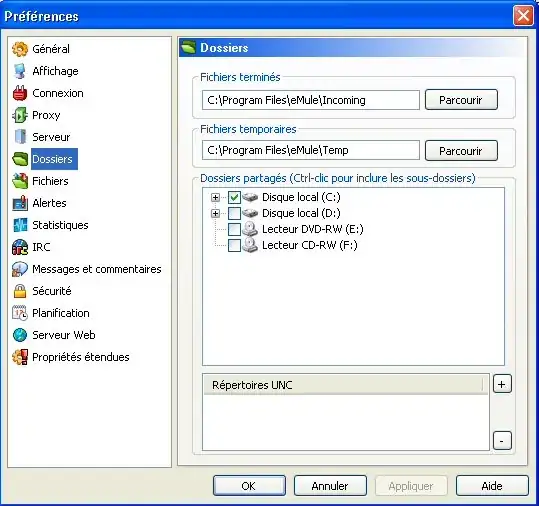Check the Lecteur DVD-RW (E:) checkbox
The height and width of the screenshot is (506, 539).
(234, 229)
